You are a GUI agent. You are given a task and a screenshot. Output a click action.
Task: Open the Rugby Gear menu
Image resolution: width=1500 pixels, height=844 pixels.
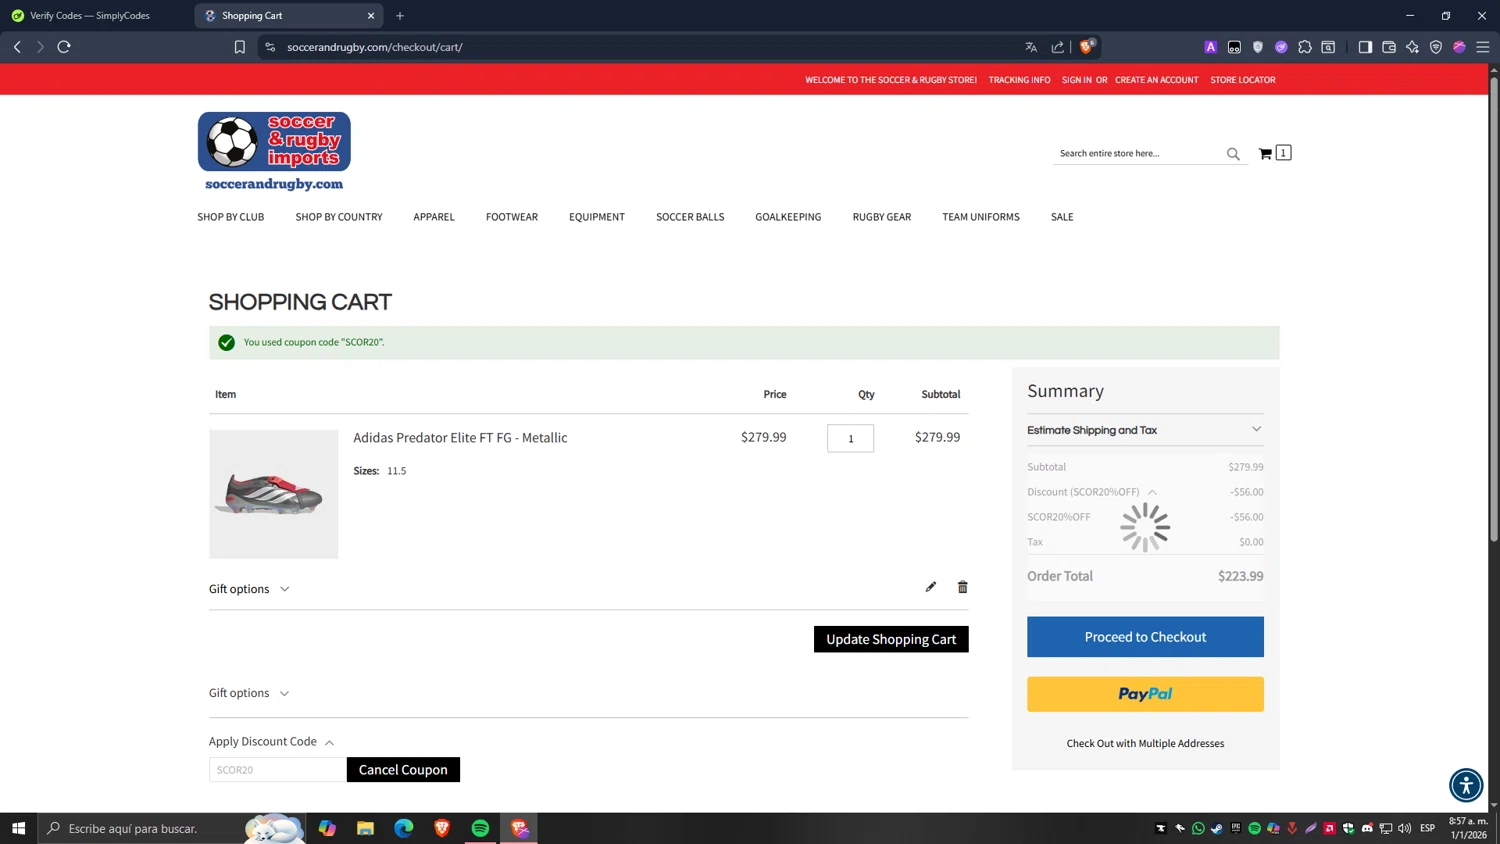(882, 217)
